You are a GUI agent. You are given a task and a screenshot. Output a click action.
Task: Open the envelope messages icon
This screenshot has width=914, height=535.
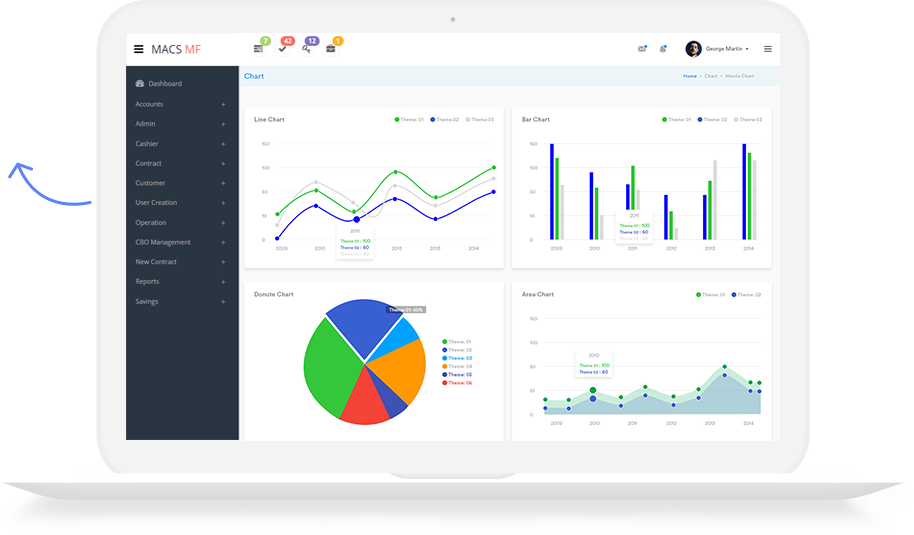[642, 49]
